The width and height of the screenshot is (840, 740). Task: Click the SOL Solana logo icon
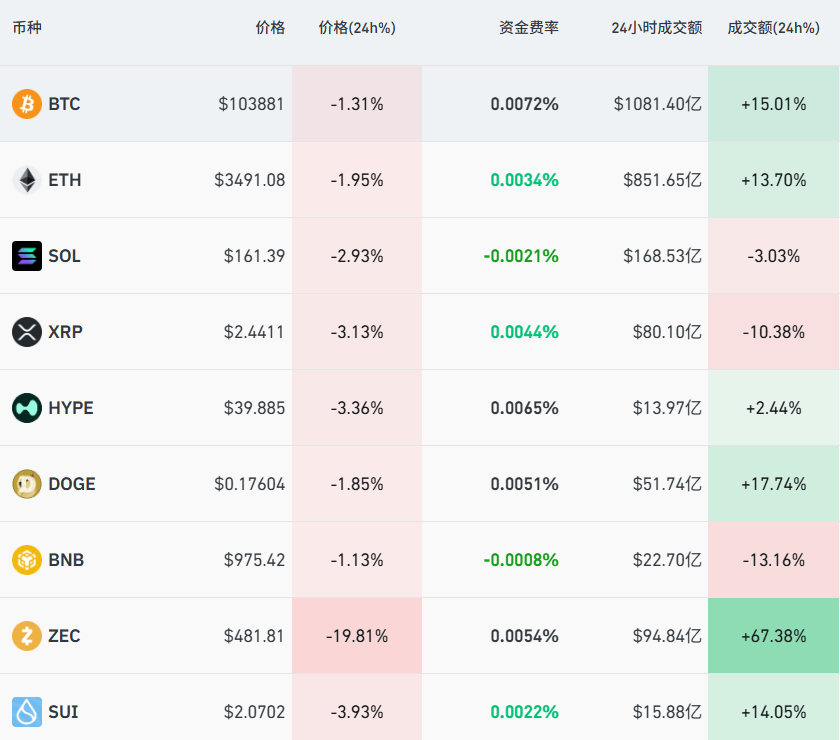pos(26,256)
